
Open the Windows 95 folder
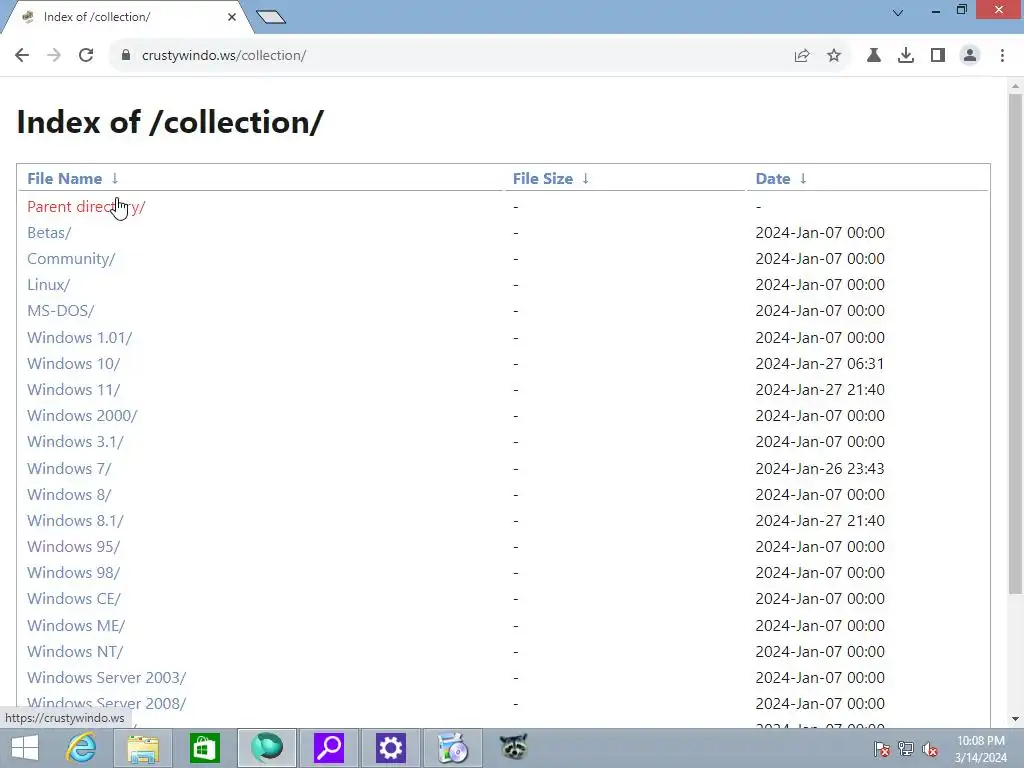[74, 547]
